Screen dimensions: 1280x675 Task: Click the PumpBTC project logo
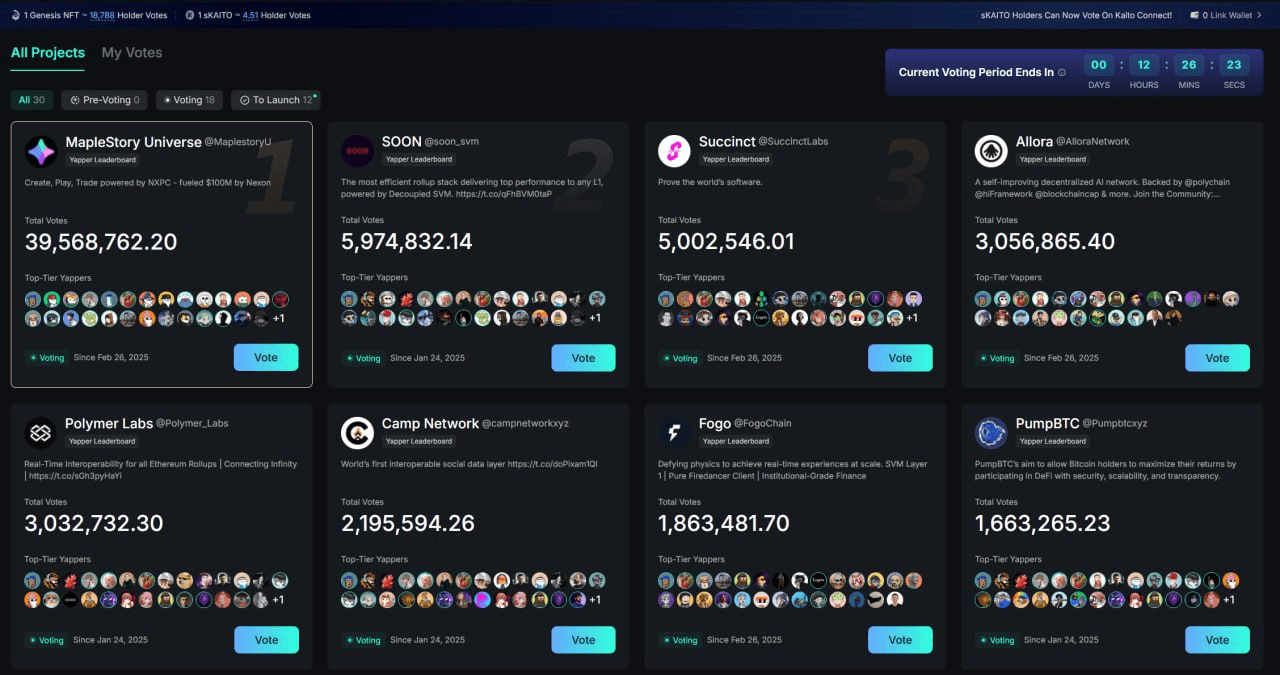[x=991, y=433]
